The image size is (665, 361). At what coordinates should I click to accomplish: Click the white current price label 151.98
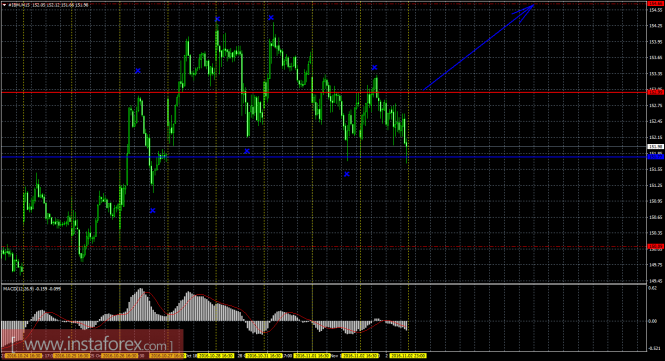click(656, 146)
